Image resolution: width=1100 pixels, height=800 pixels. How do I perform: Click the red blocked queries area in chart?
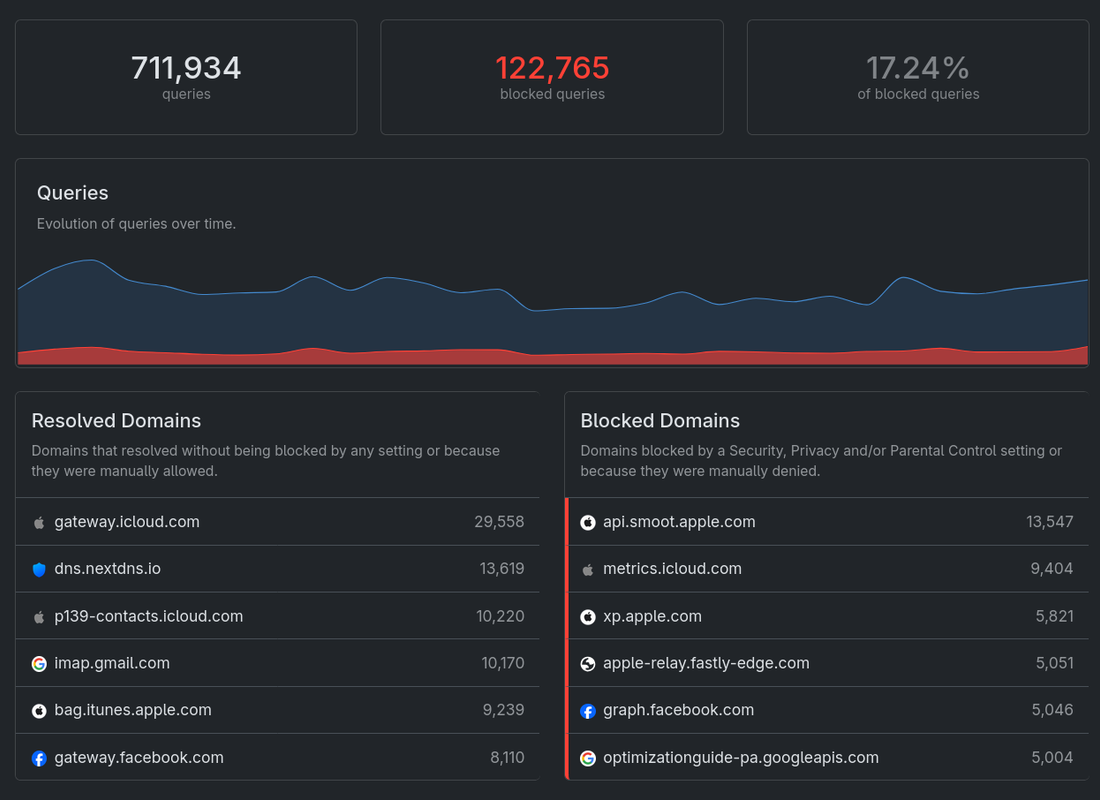552,359
